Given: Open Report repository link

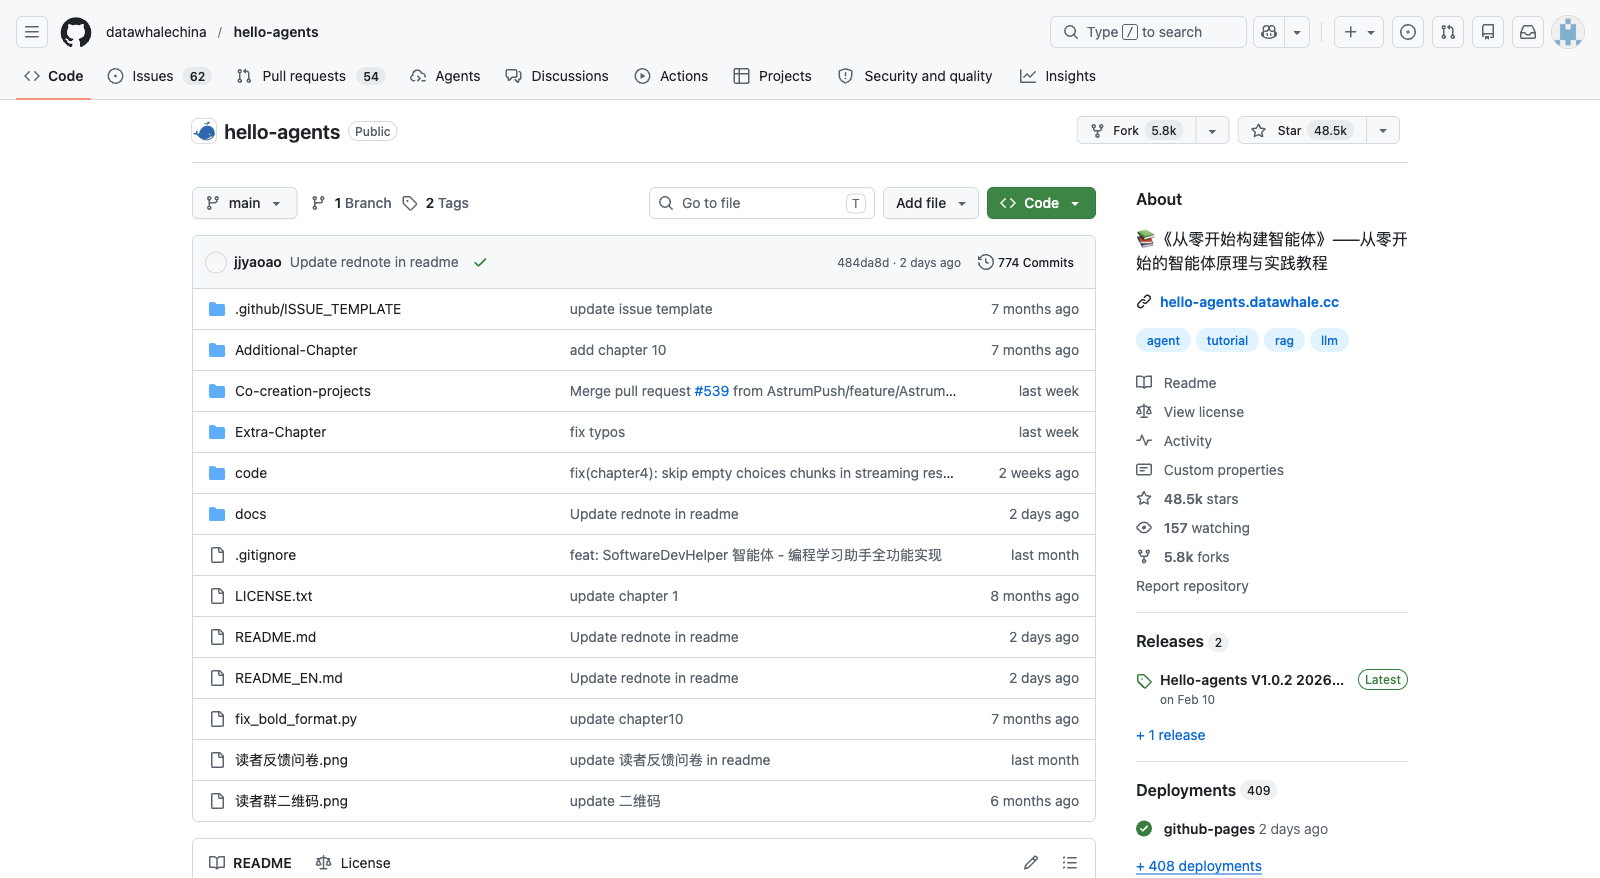Looking at the screenshot, I should click(x=1192, y=586).
